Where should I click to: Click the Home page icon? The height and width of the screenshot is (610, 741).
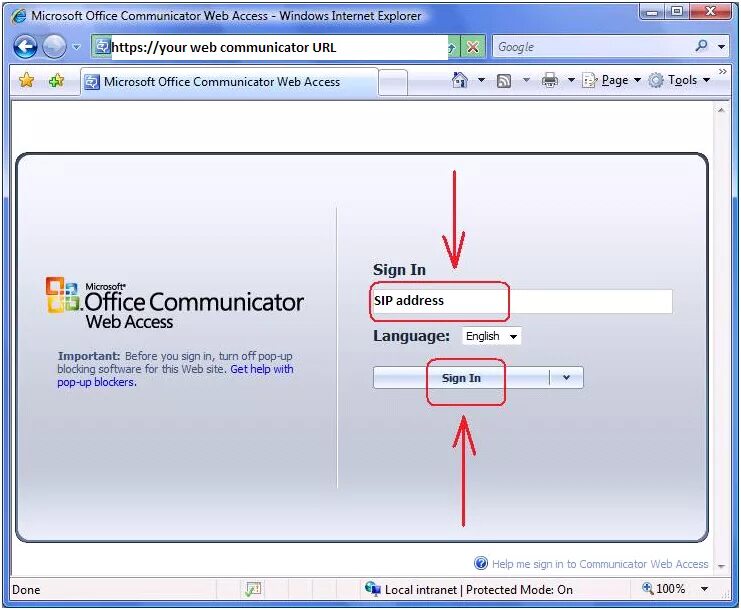(x=460, y=80)
